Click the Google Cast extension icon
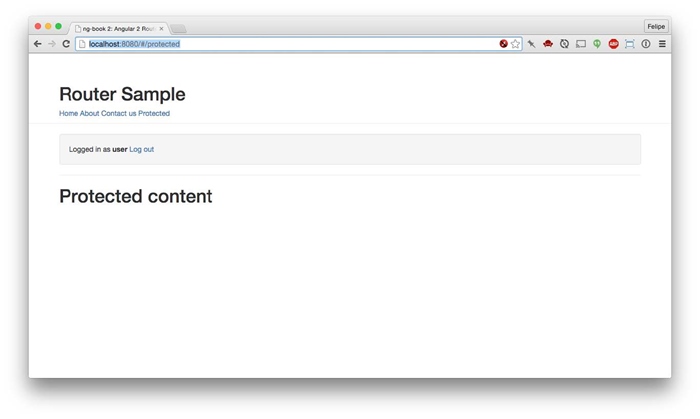The image size is (700, 419). click(581, 44)
